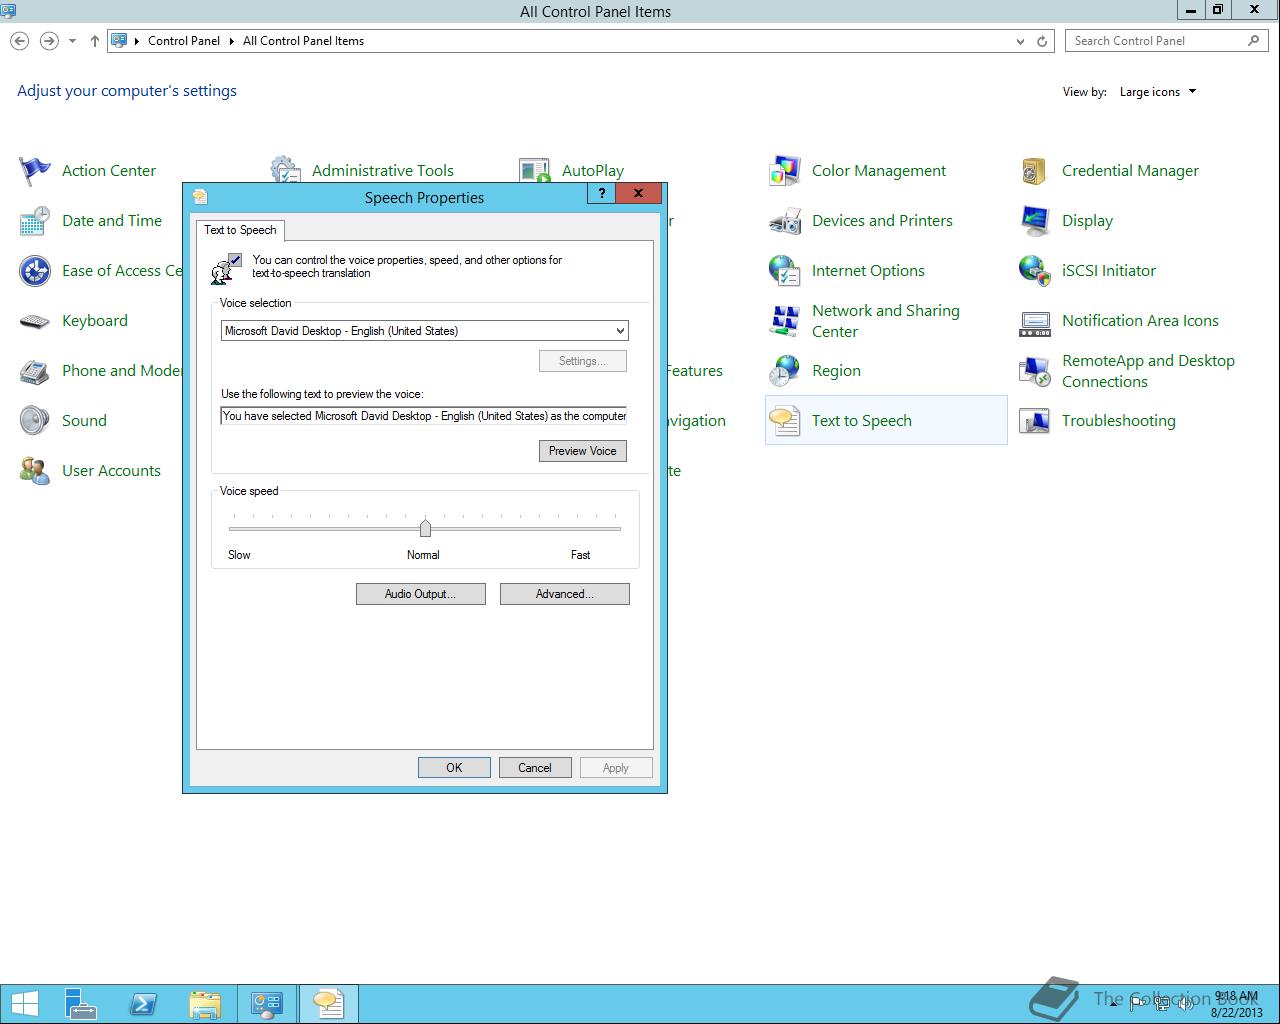The image size is (1280, 1024).
Task: Open Credential Manager safe icon
Action: click(x=1035, y=171)
